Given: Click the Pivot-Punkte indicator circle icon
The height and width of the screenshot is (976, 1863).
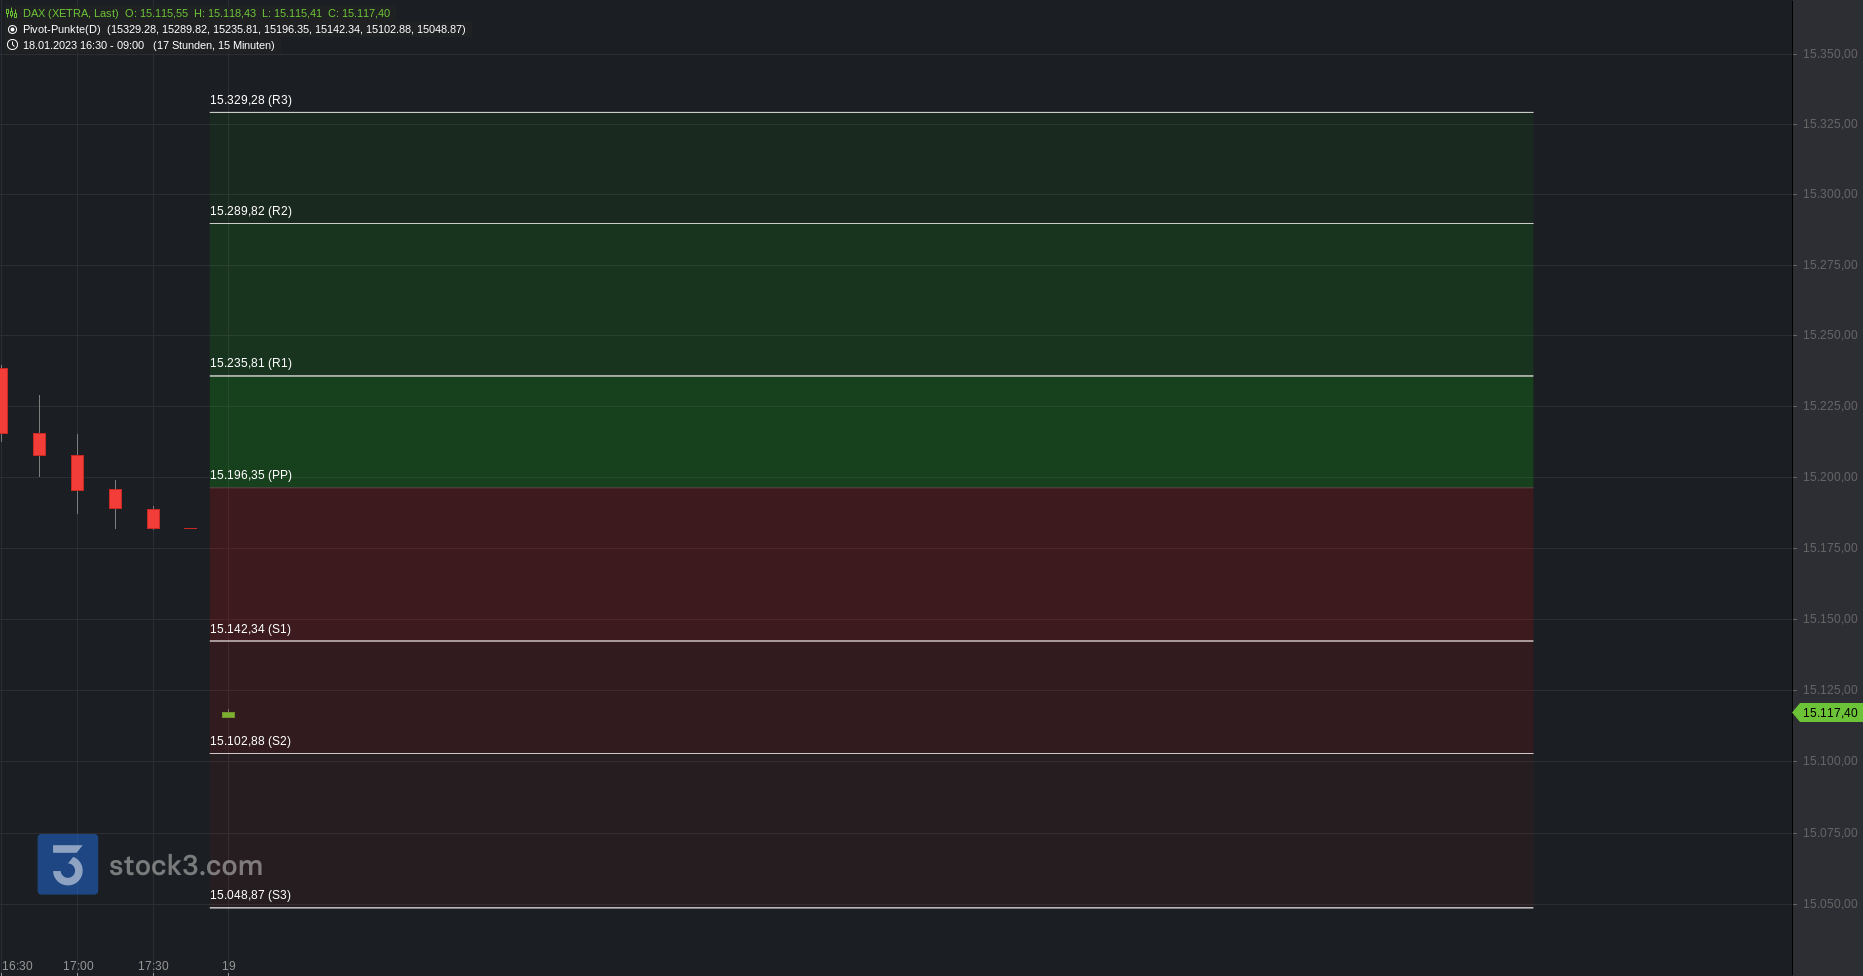Looking at the screenshot, I should pyautogui.click(x=12, y=30).
